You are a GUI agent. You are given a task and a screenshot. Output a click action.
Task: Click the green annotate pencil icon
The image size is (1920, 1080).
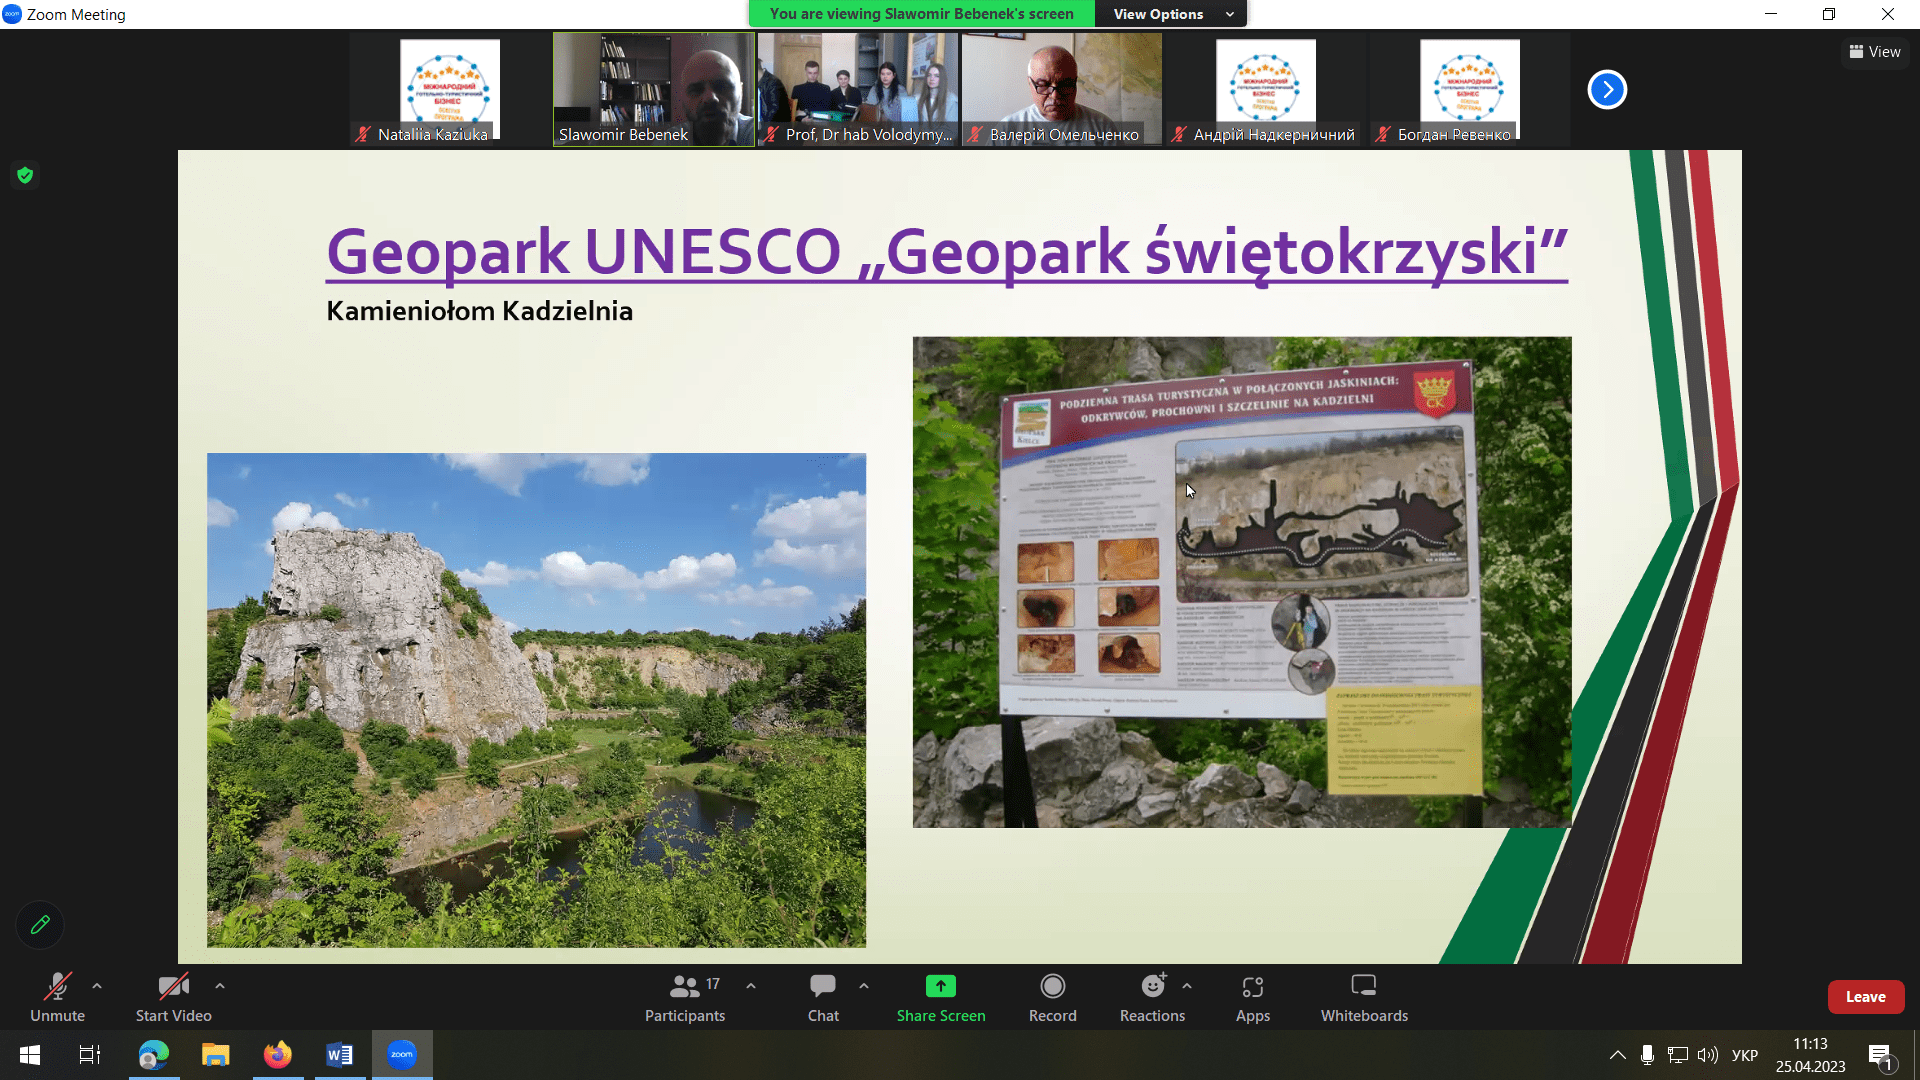tap(40, 925)
